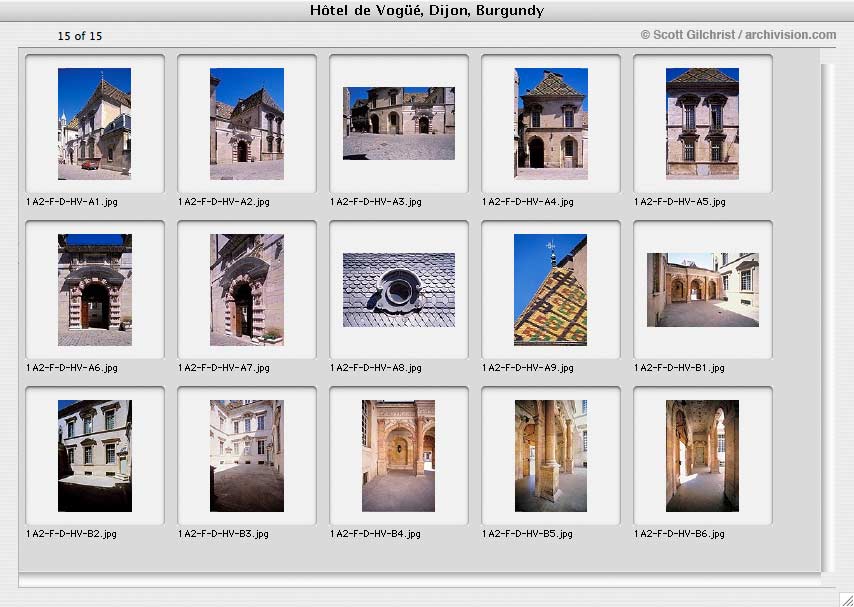
Task: Select the 1A2-F-D-HV-A2 street corner thumbnail
Action: 247,124
